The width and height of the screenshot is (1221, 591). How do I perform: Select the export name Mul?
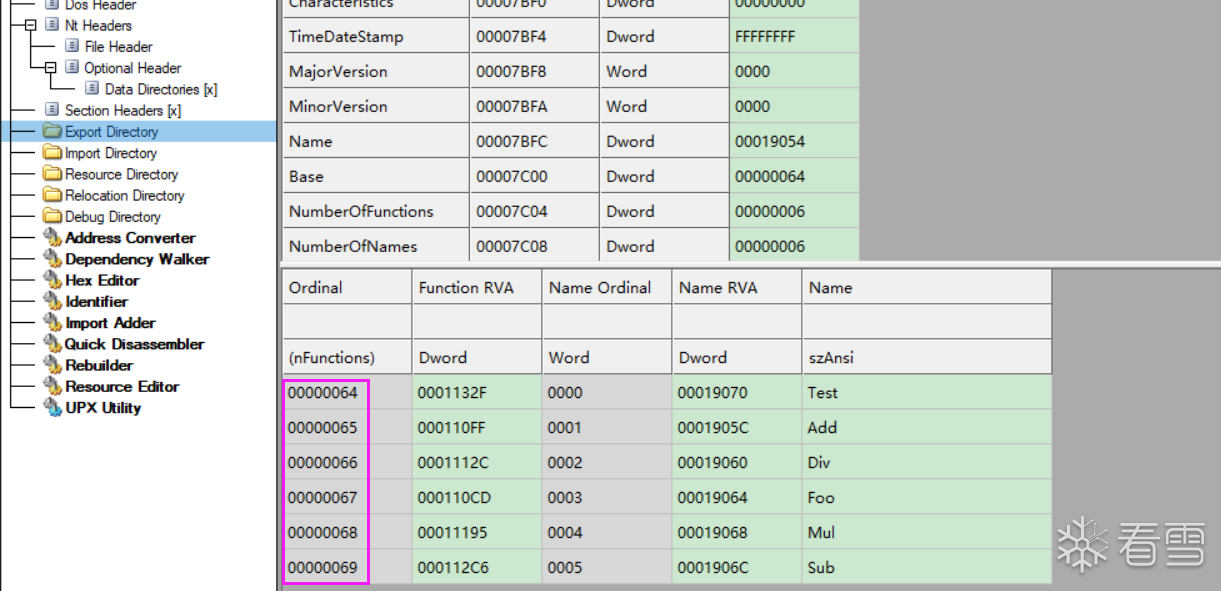pos(926,532)
